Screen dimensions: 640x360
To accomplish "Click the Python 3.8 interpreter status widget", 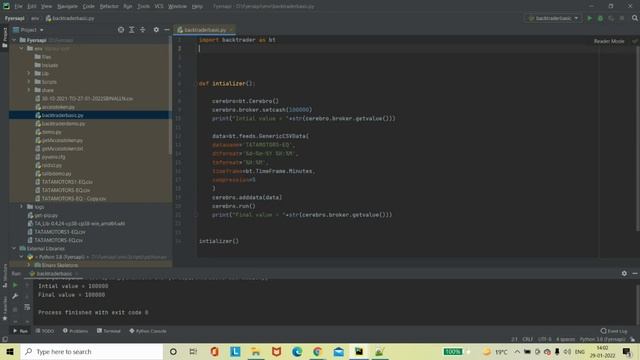I will point(602,339).
